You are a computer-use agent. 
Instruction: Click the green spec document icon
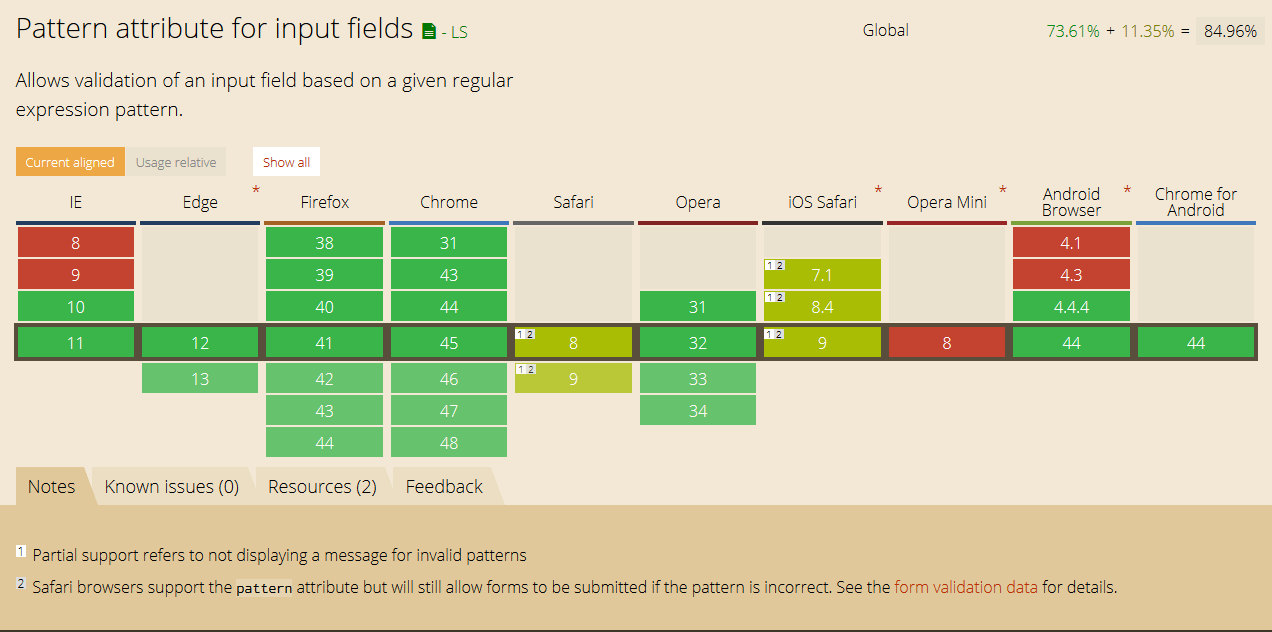coord(429,31)
